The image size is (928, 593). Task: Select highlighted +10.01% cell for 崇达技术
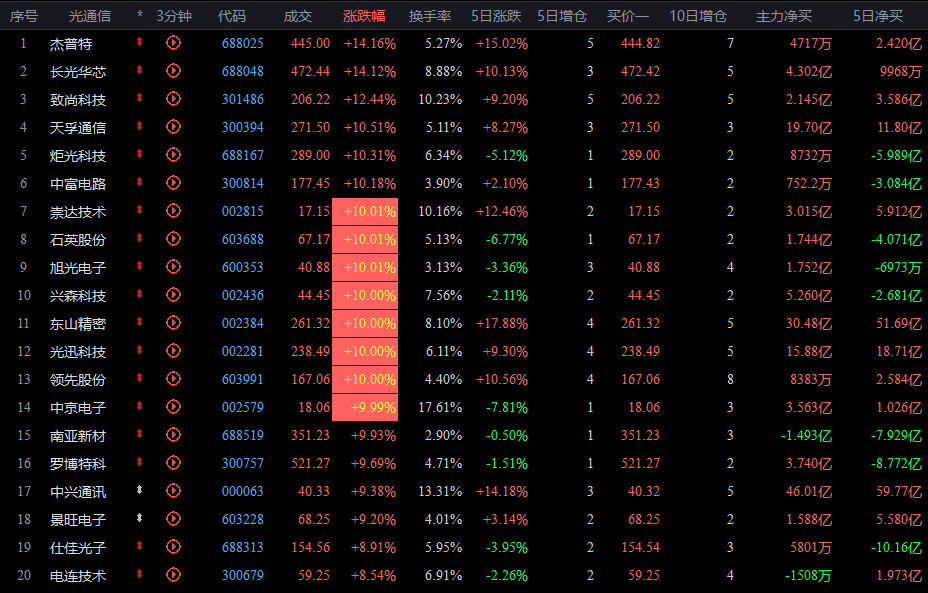coord(365,211)
